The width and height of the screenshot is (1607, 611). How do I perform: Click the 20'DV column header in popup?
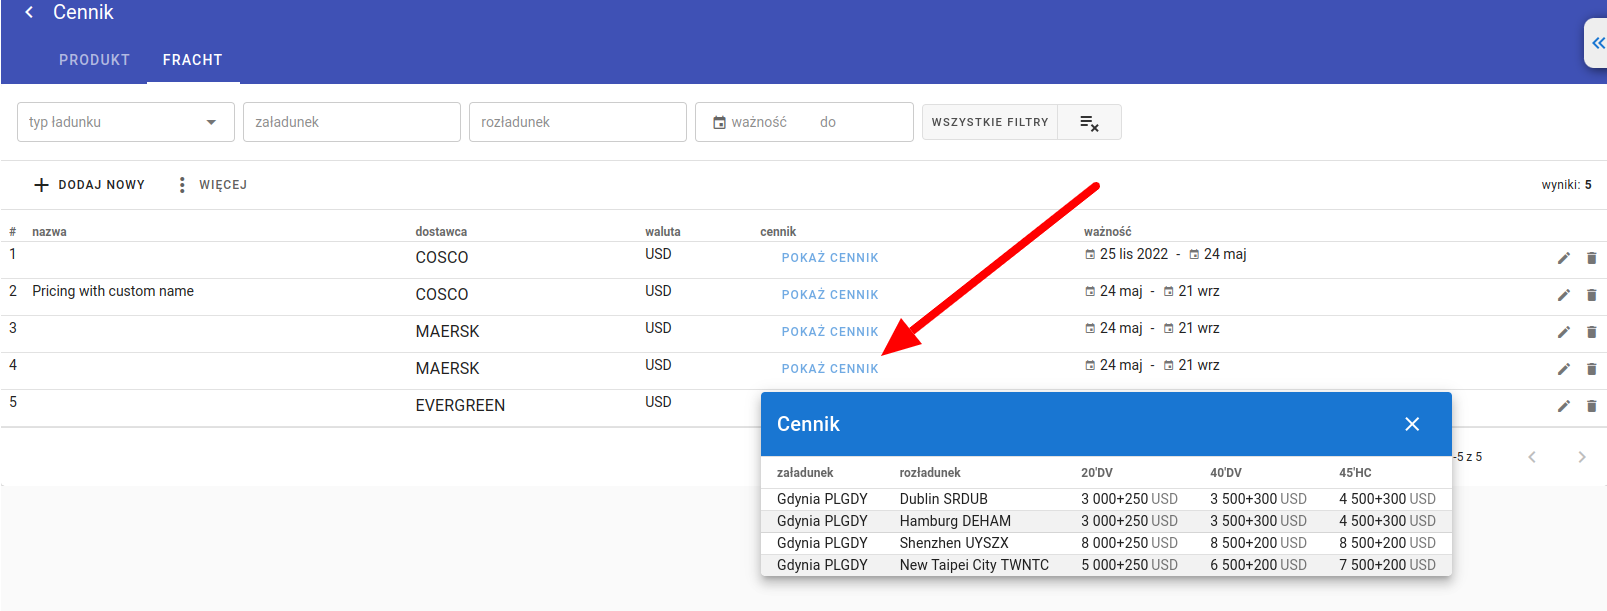pos(1096,473)
